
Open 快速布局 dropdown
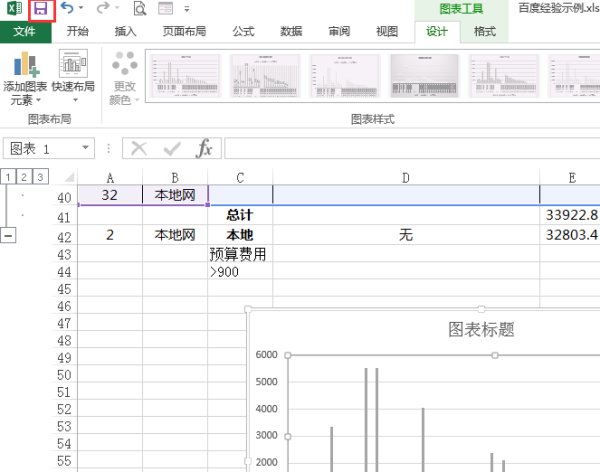(73, 77)
